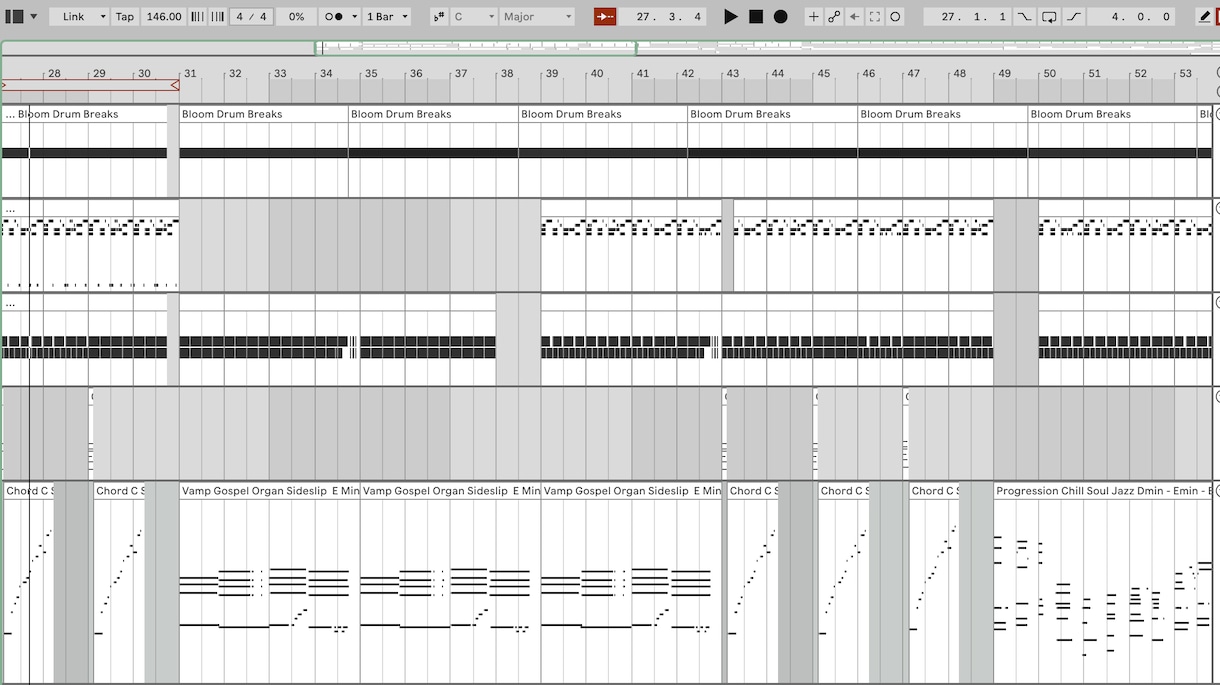Select the 146.00 tempo field
The width and height of the screenshot is (1220, 685).
(x=163, y=16)
